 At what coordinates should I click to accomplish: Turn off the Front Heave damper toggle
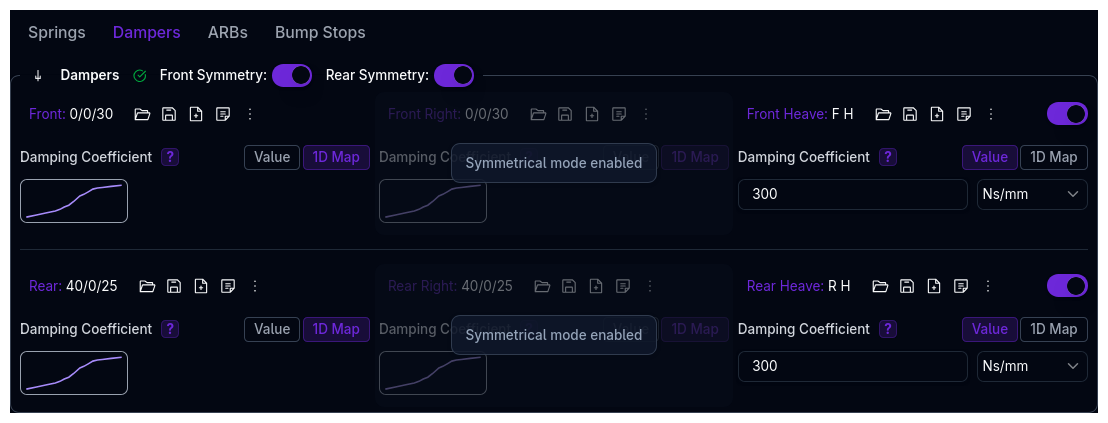[x=1067, y=114]
